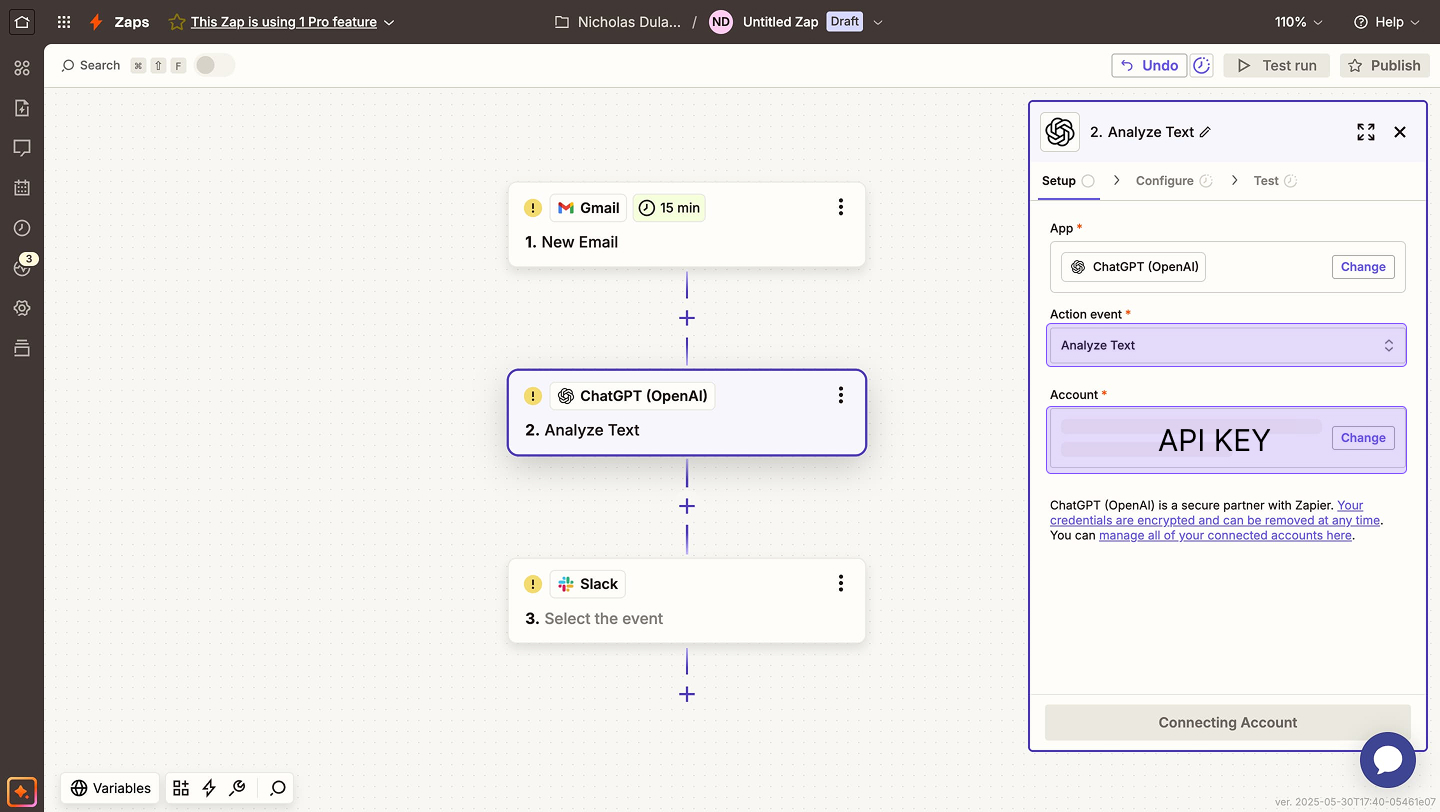
Task: Open the apps grid launcher
Action: point(64,22)
